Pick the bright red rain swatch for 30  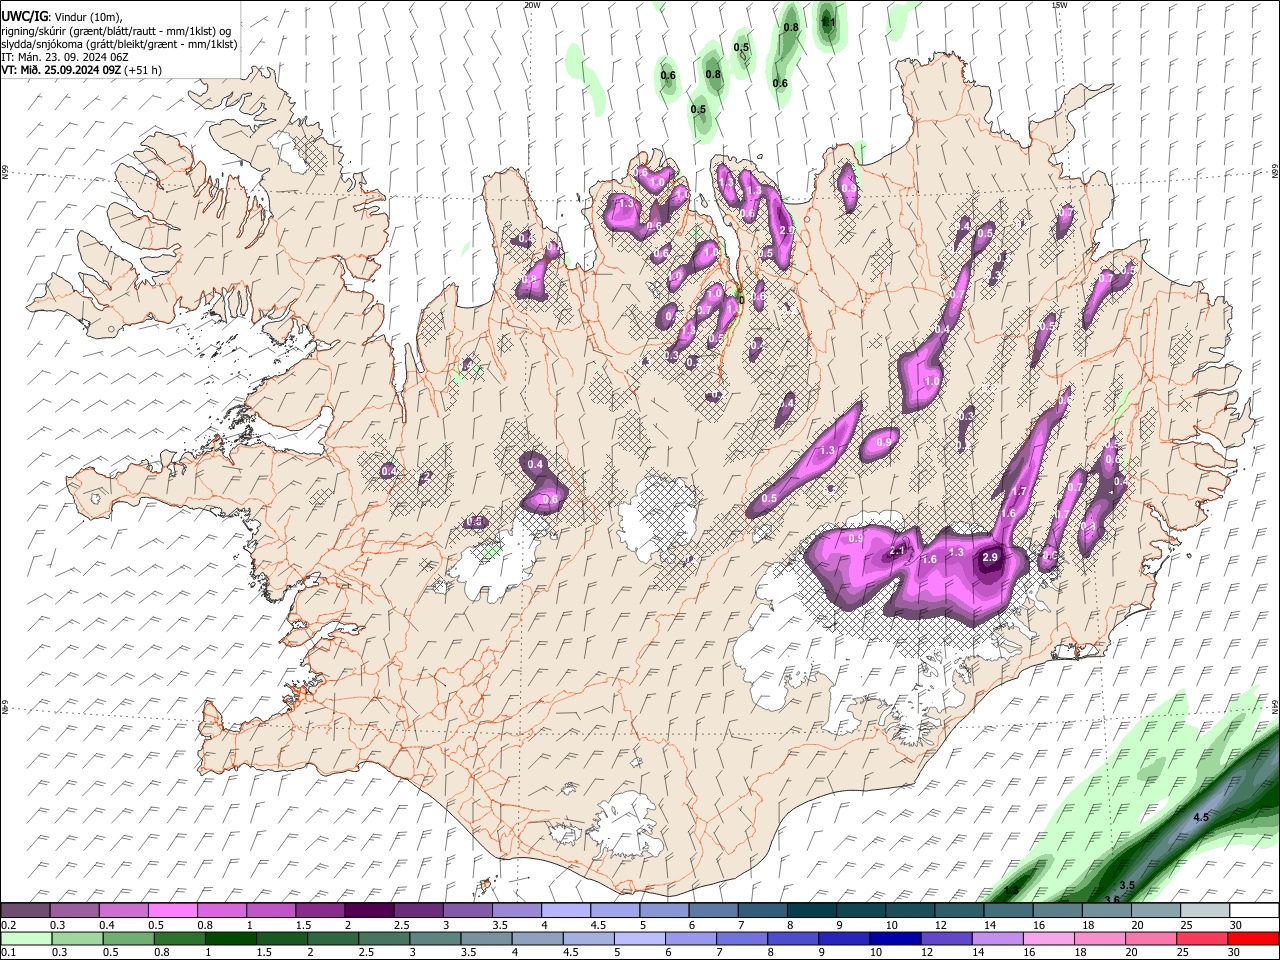tap(1252, 938)
